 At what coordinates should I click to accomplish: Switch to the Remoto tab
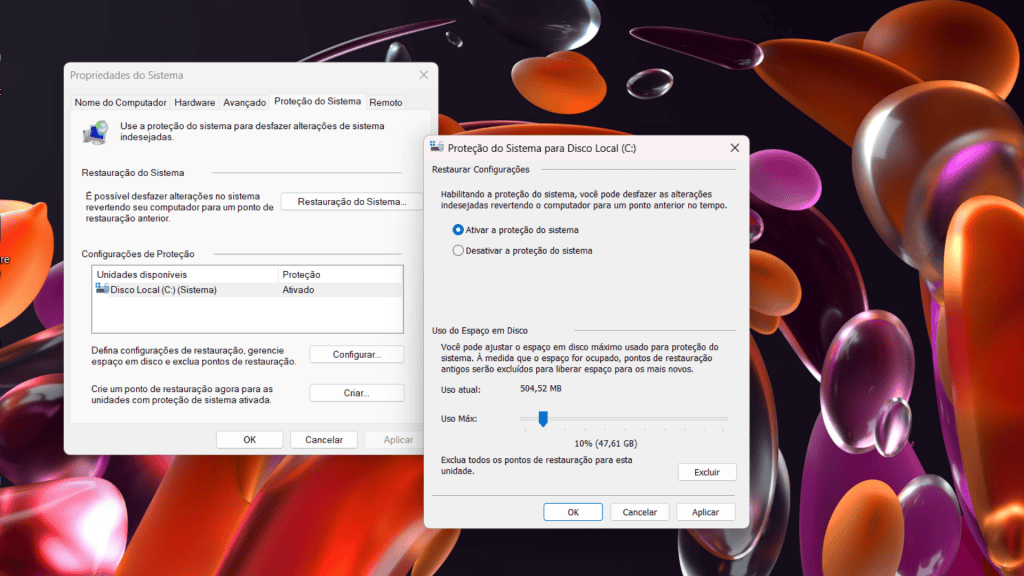coord(386,102)
